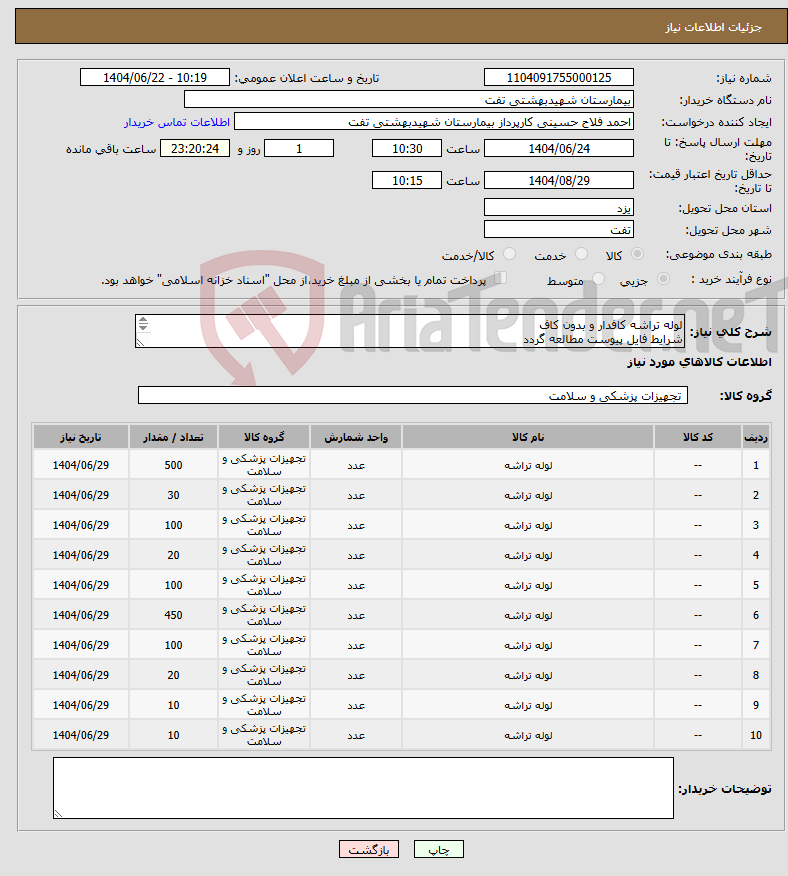Image resolution: width=788 pixels, height=876 pixels.
Task: Select the متوسط purchase type radio
Action: coord(598,279)
